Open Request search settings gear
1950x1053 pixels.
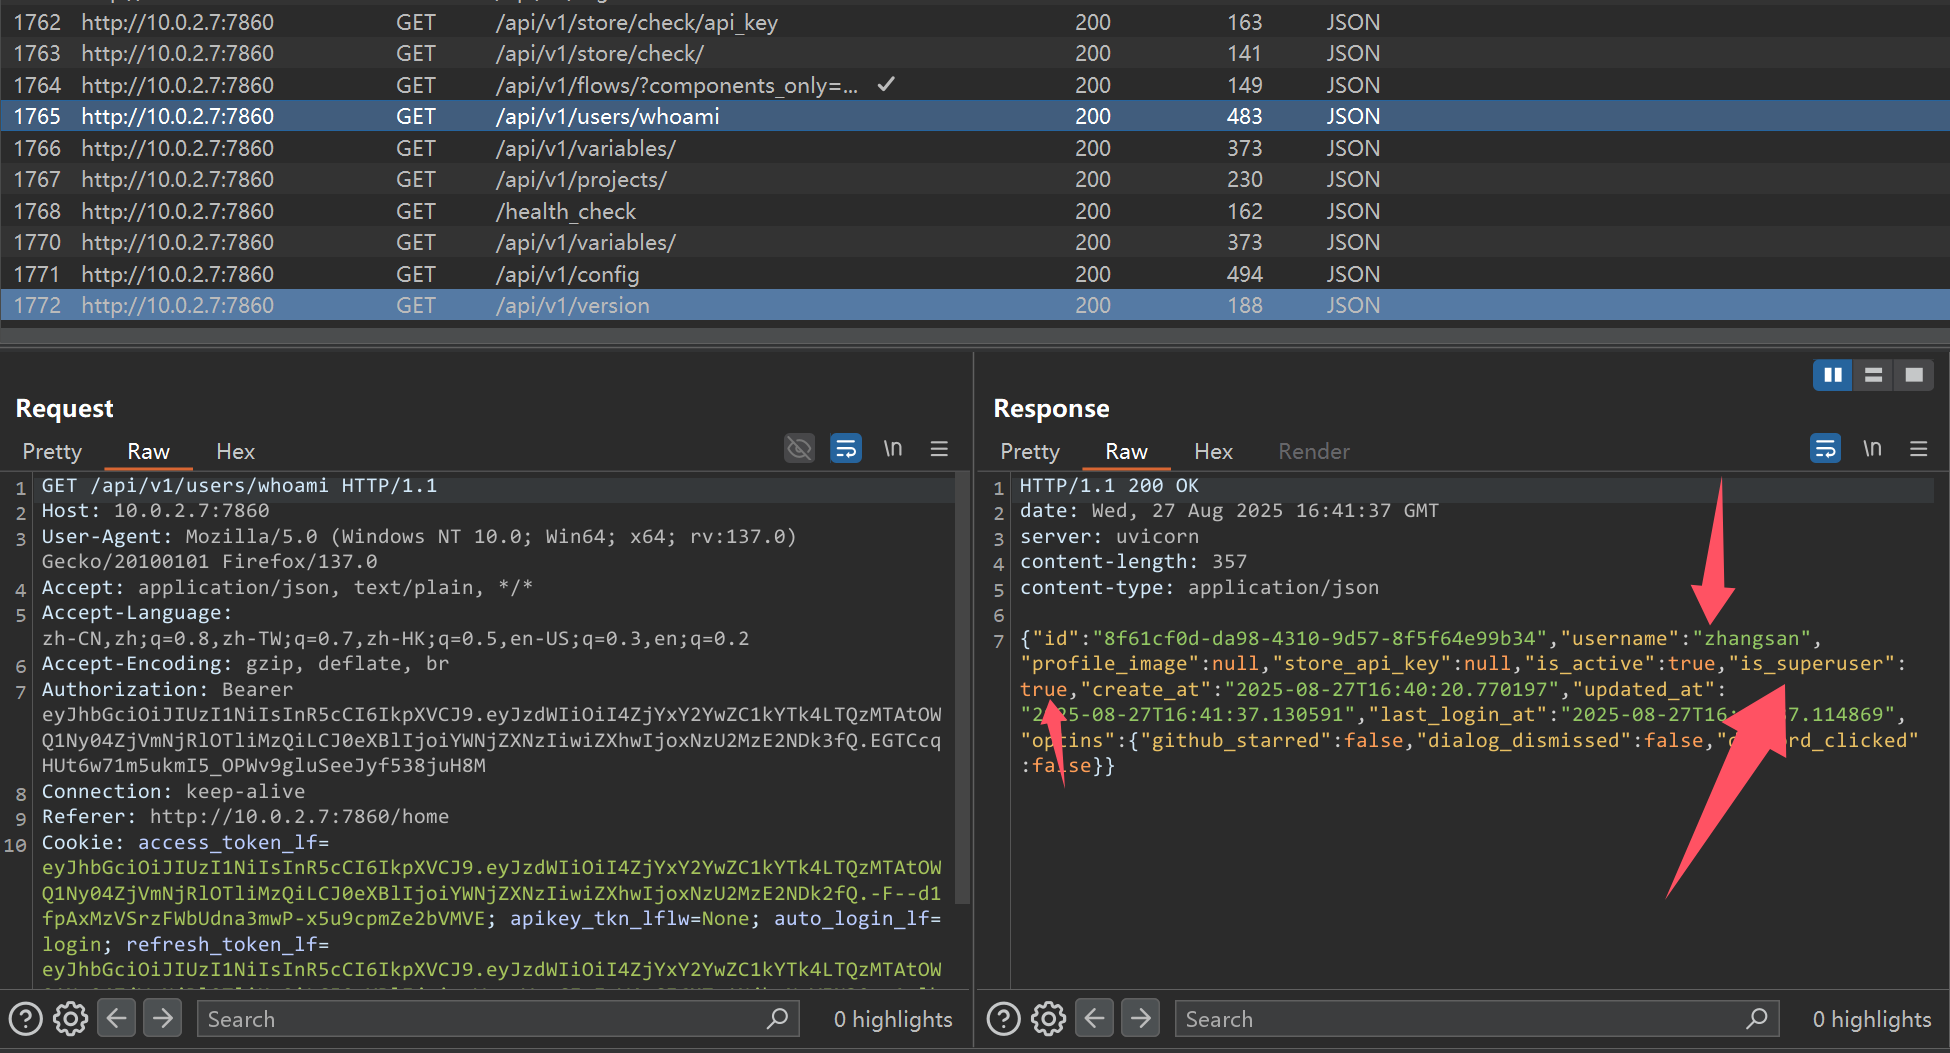70,1019
